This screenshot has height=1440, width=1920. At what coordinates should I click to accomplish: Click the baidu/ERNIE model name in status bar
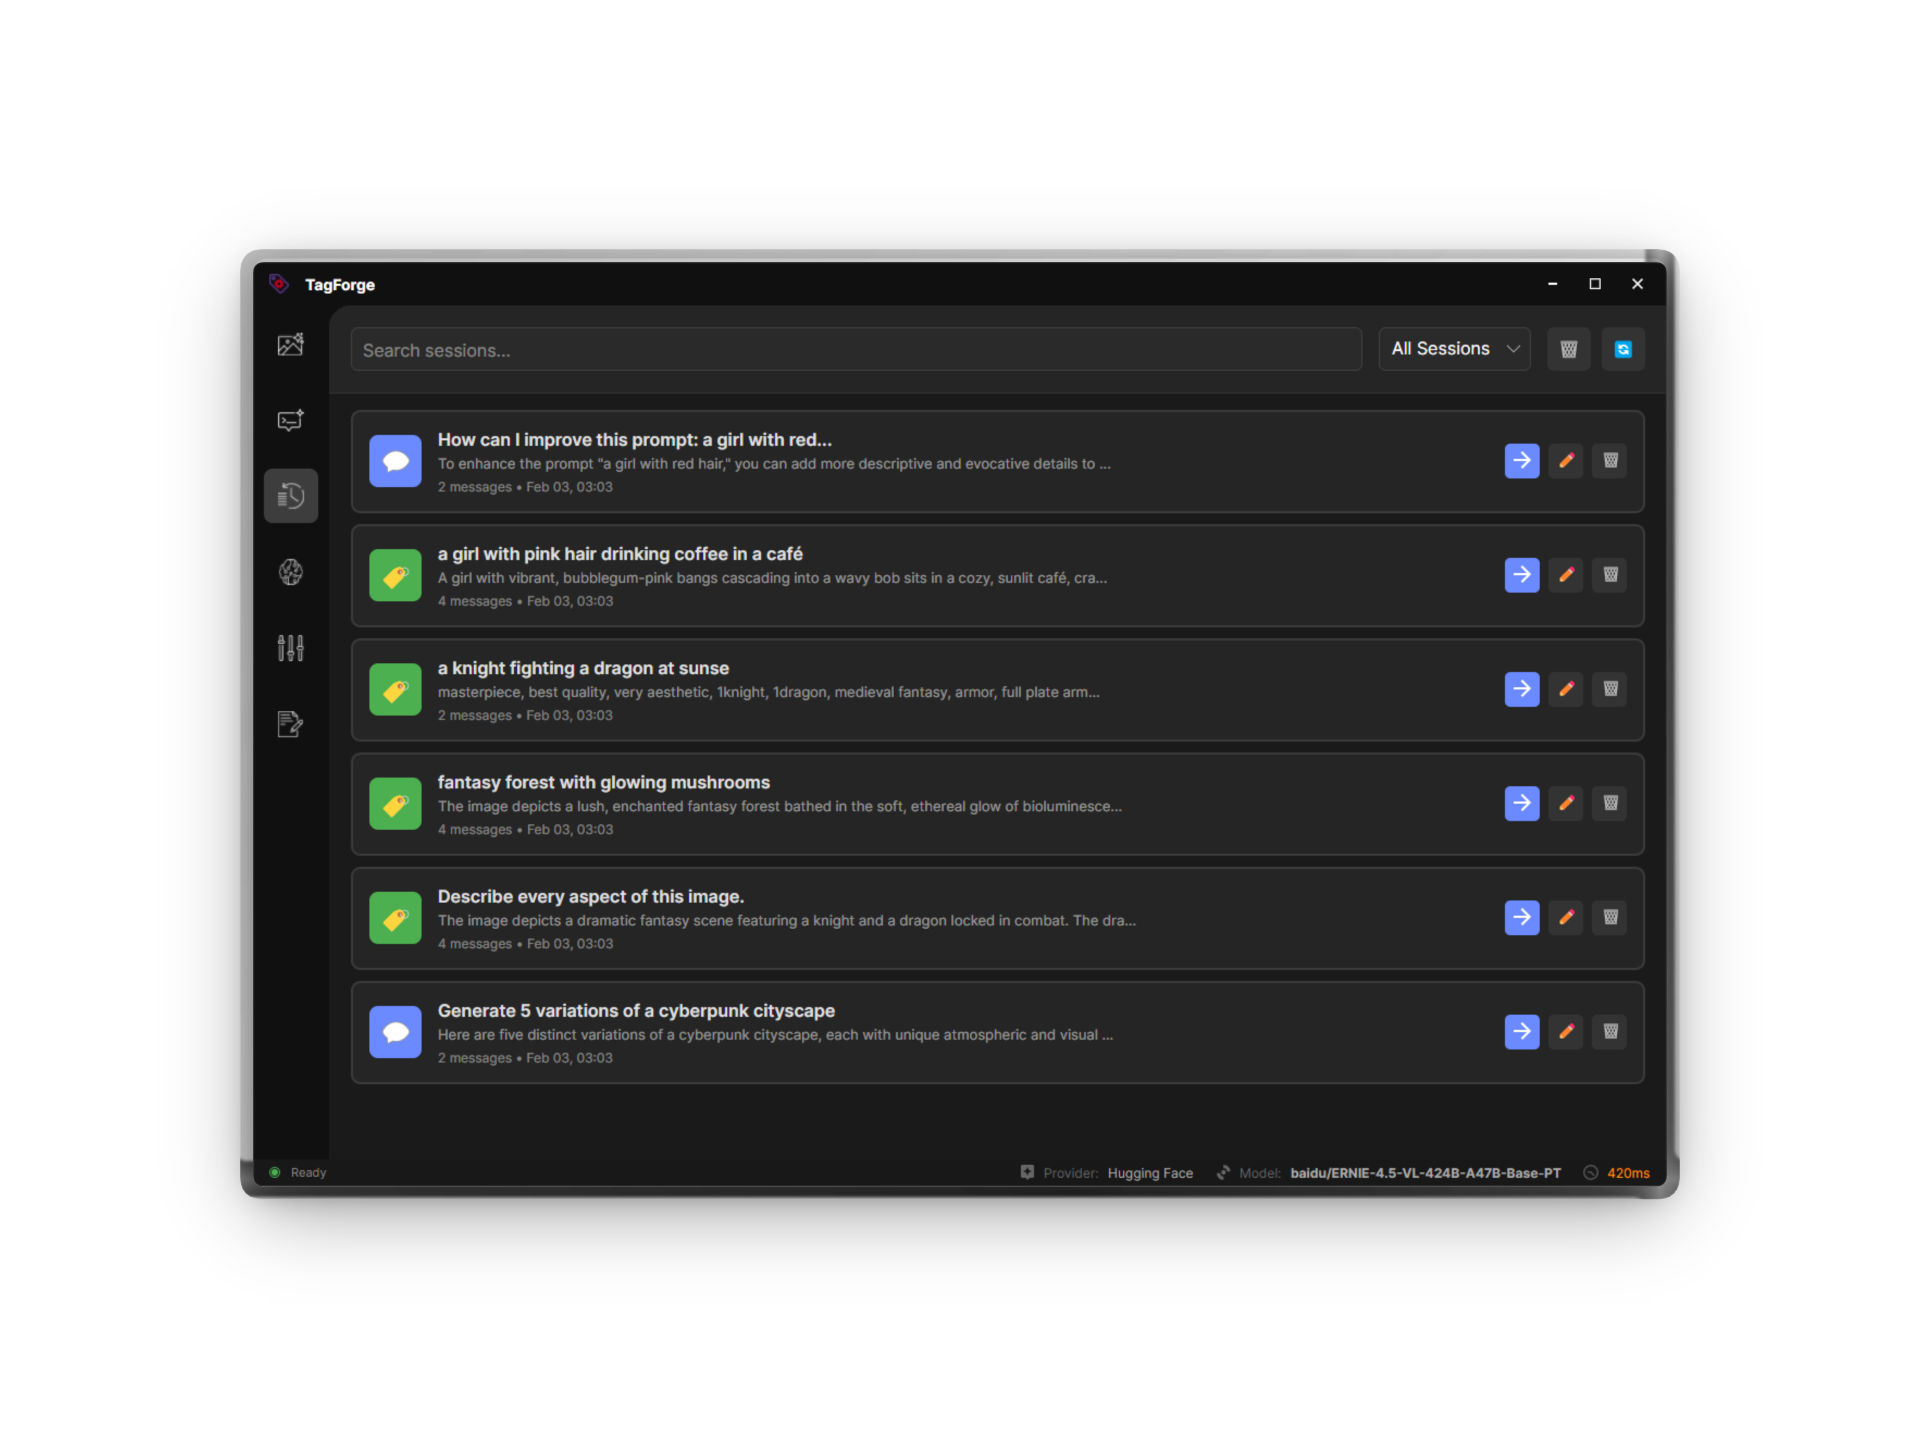click(1425, 1173)
